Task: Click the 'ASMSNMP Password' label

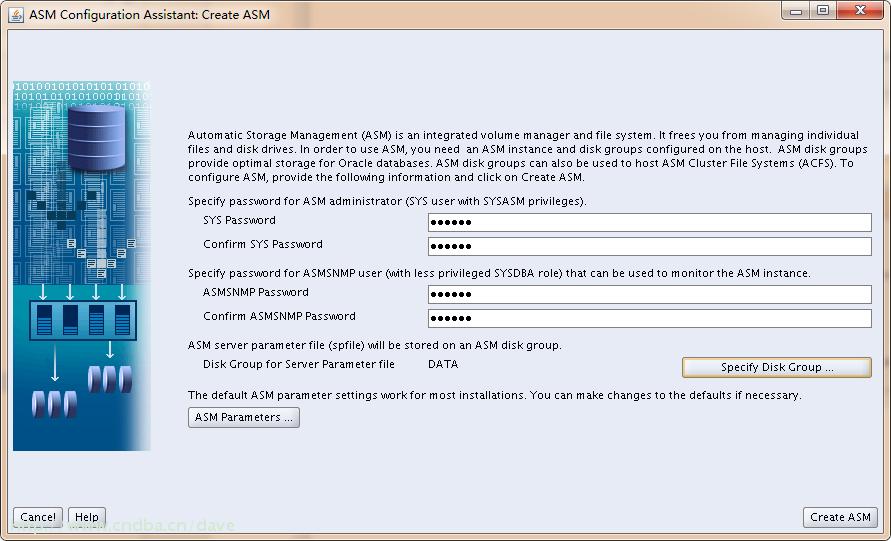Action: 256,292
